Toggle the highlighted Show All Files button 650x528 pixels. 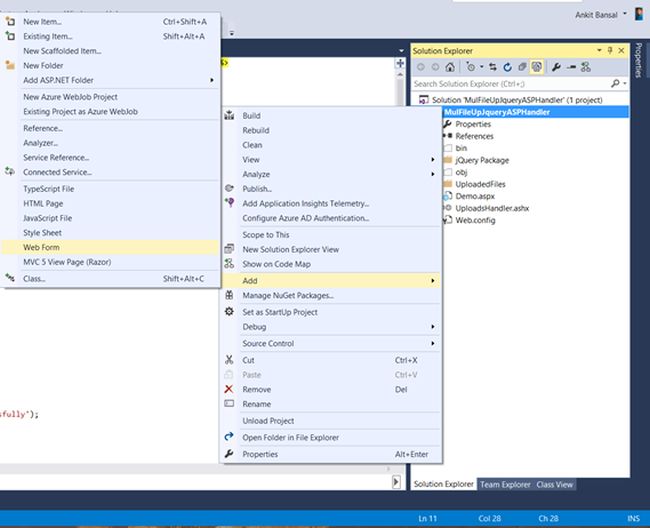coord(537,67)
